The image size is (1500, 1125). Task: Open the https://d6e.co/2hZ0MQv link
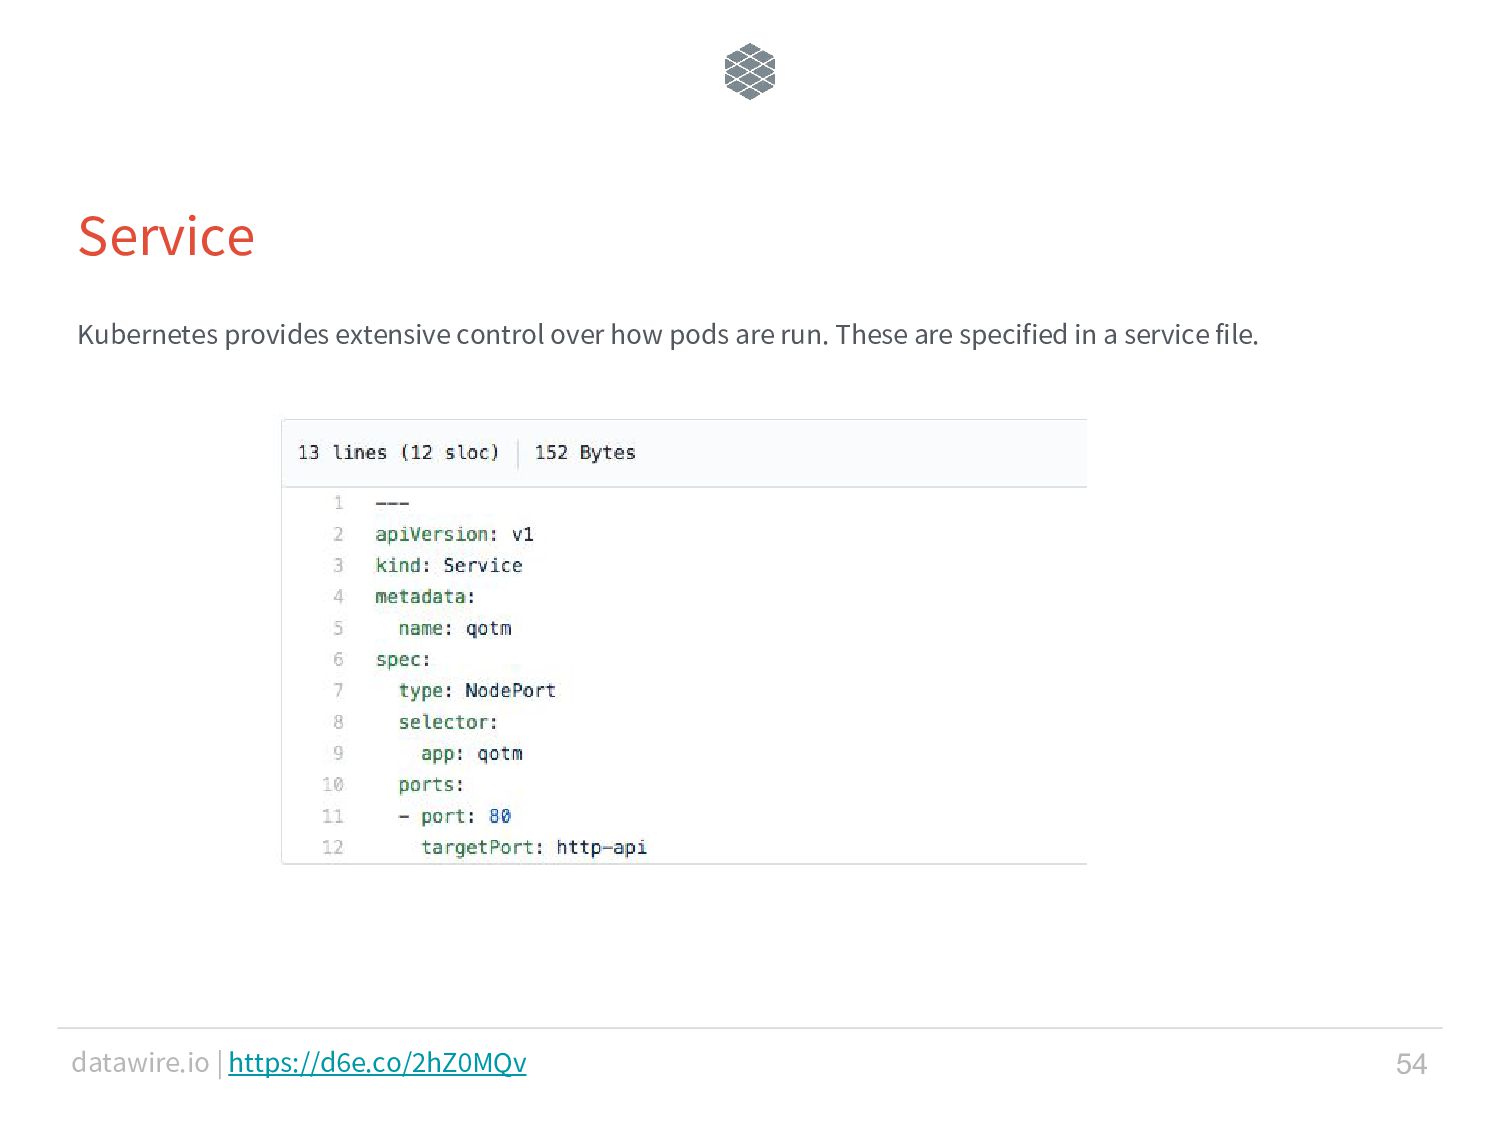pyautogui.click(x=377, y=1062)
